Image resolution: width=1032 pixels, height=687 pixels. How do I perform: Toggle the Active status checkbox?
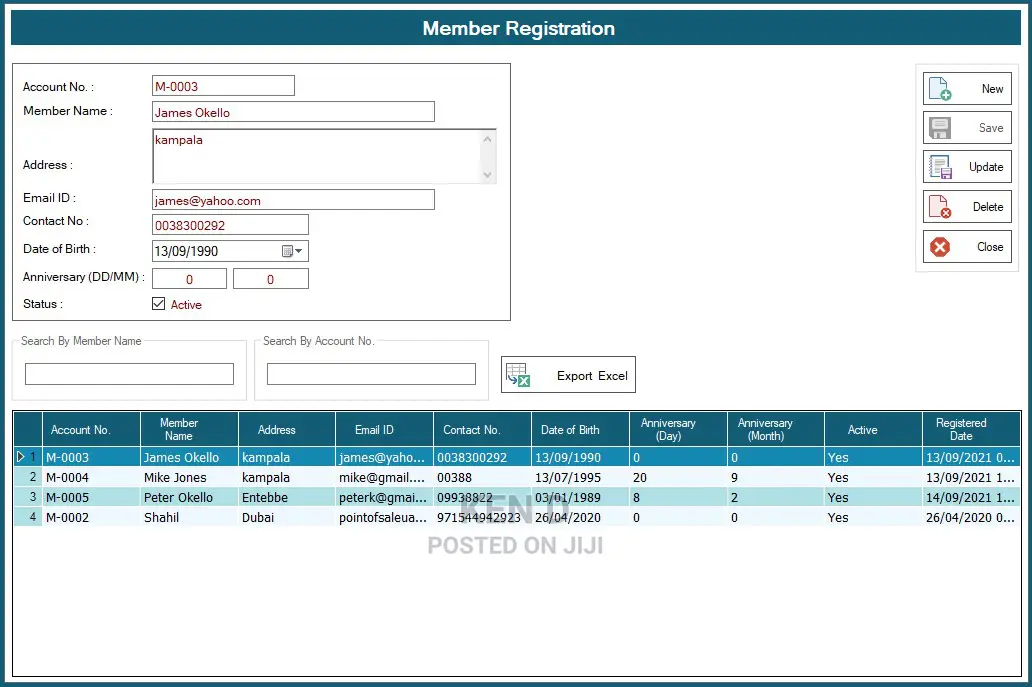click(x=159, y=303)
